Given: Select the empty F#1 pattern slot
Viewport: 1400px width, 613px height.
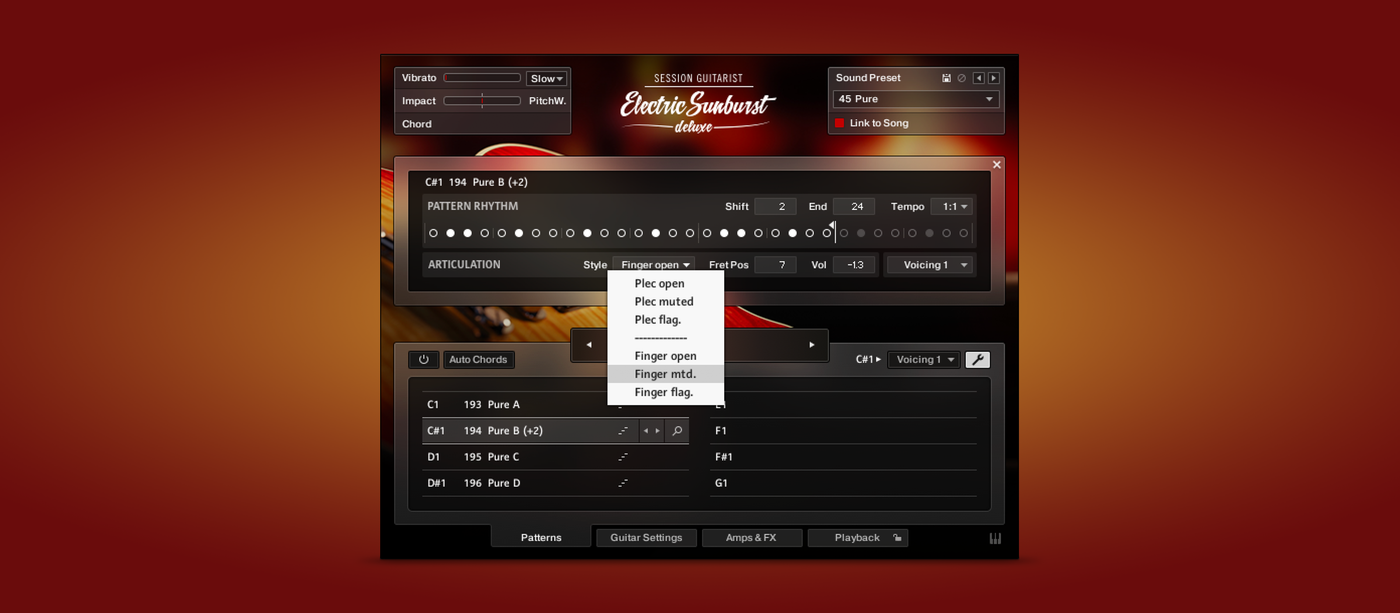Looking at the screenshot, I should point(843,457).
